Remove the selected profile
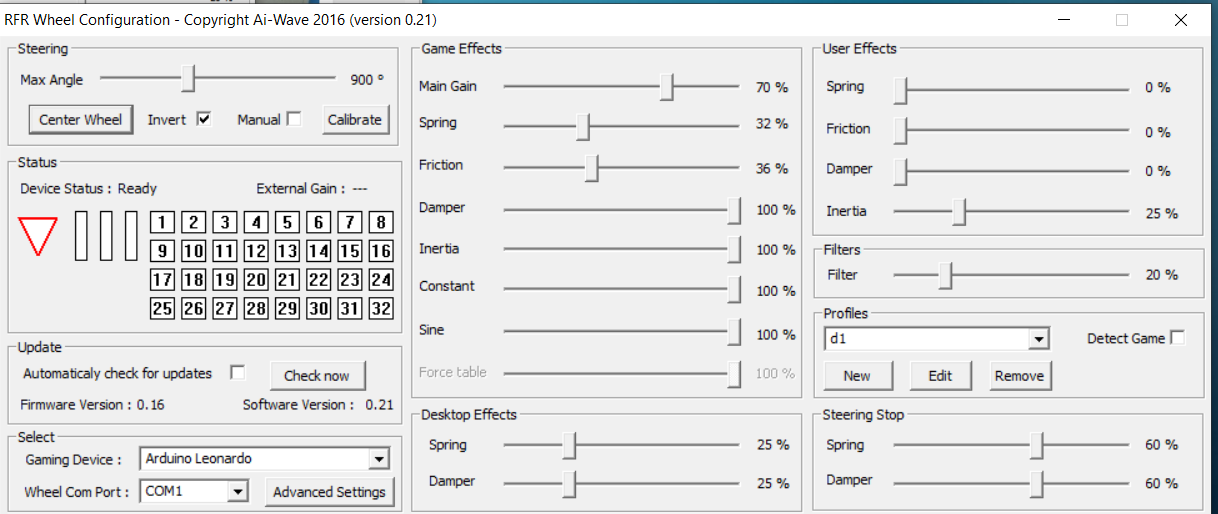Viewport: 1218px width, 514px height. click(1019, 375)
